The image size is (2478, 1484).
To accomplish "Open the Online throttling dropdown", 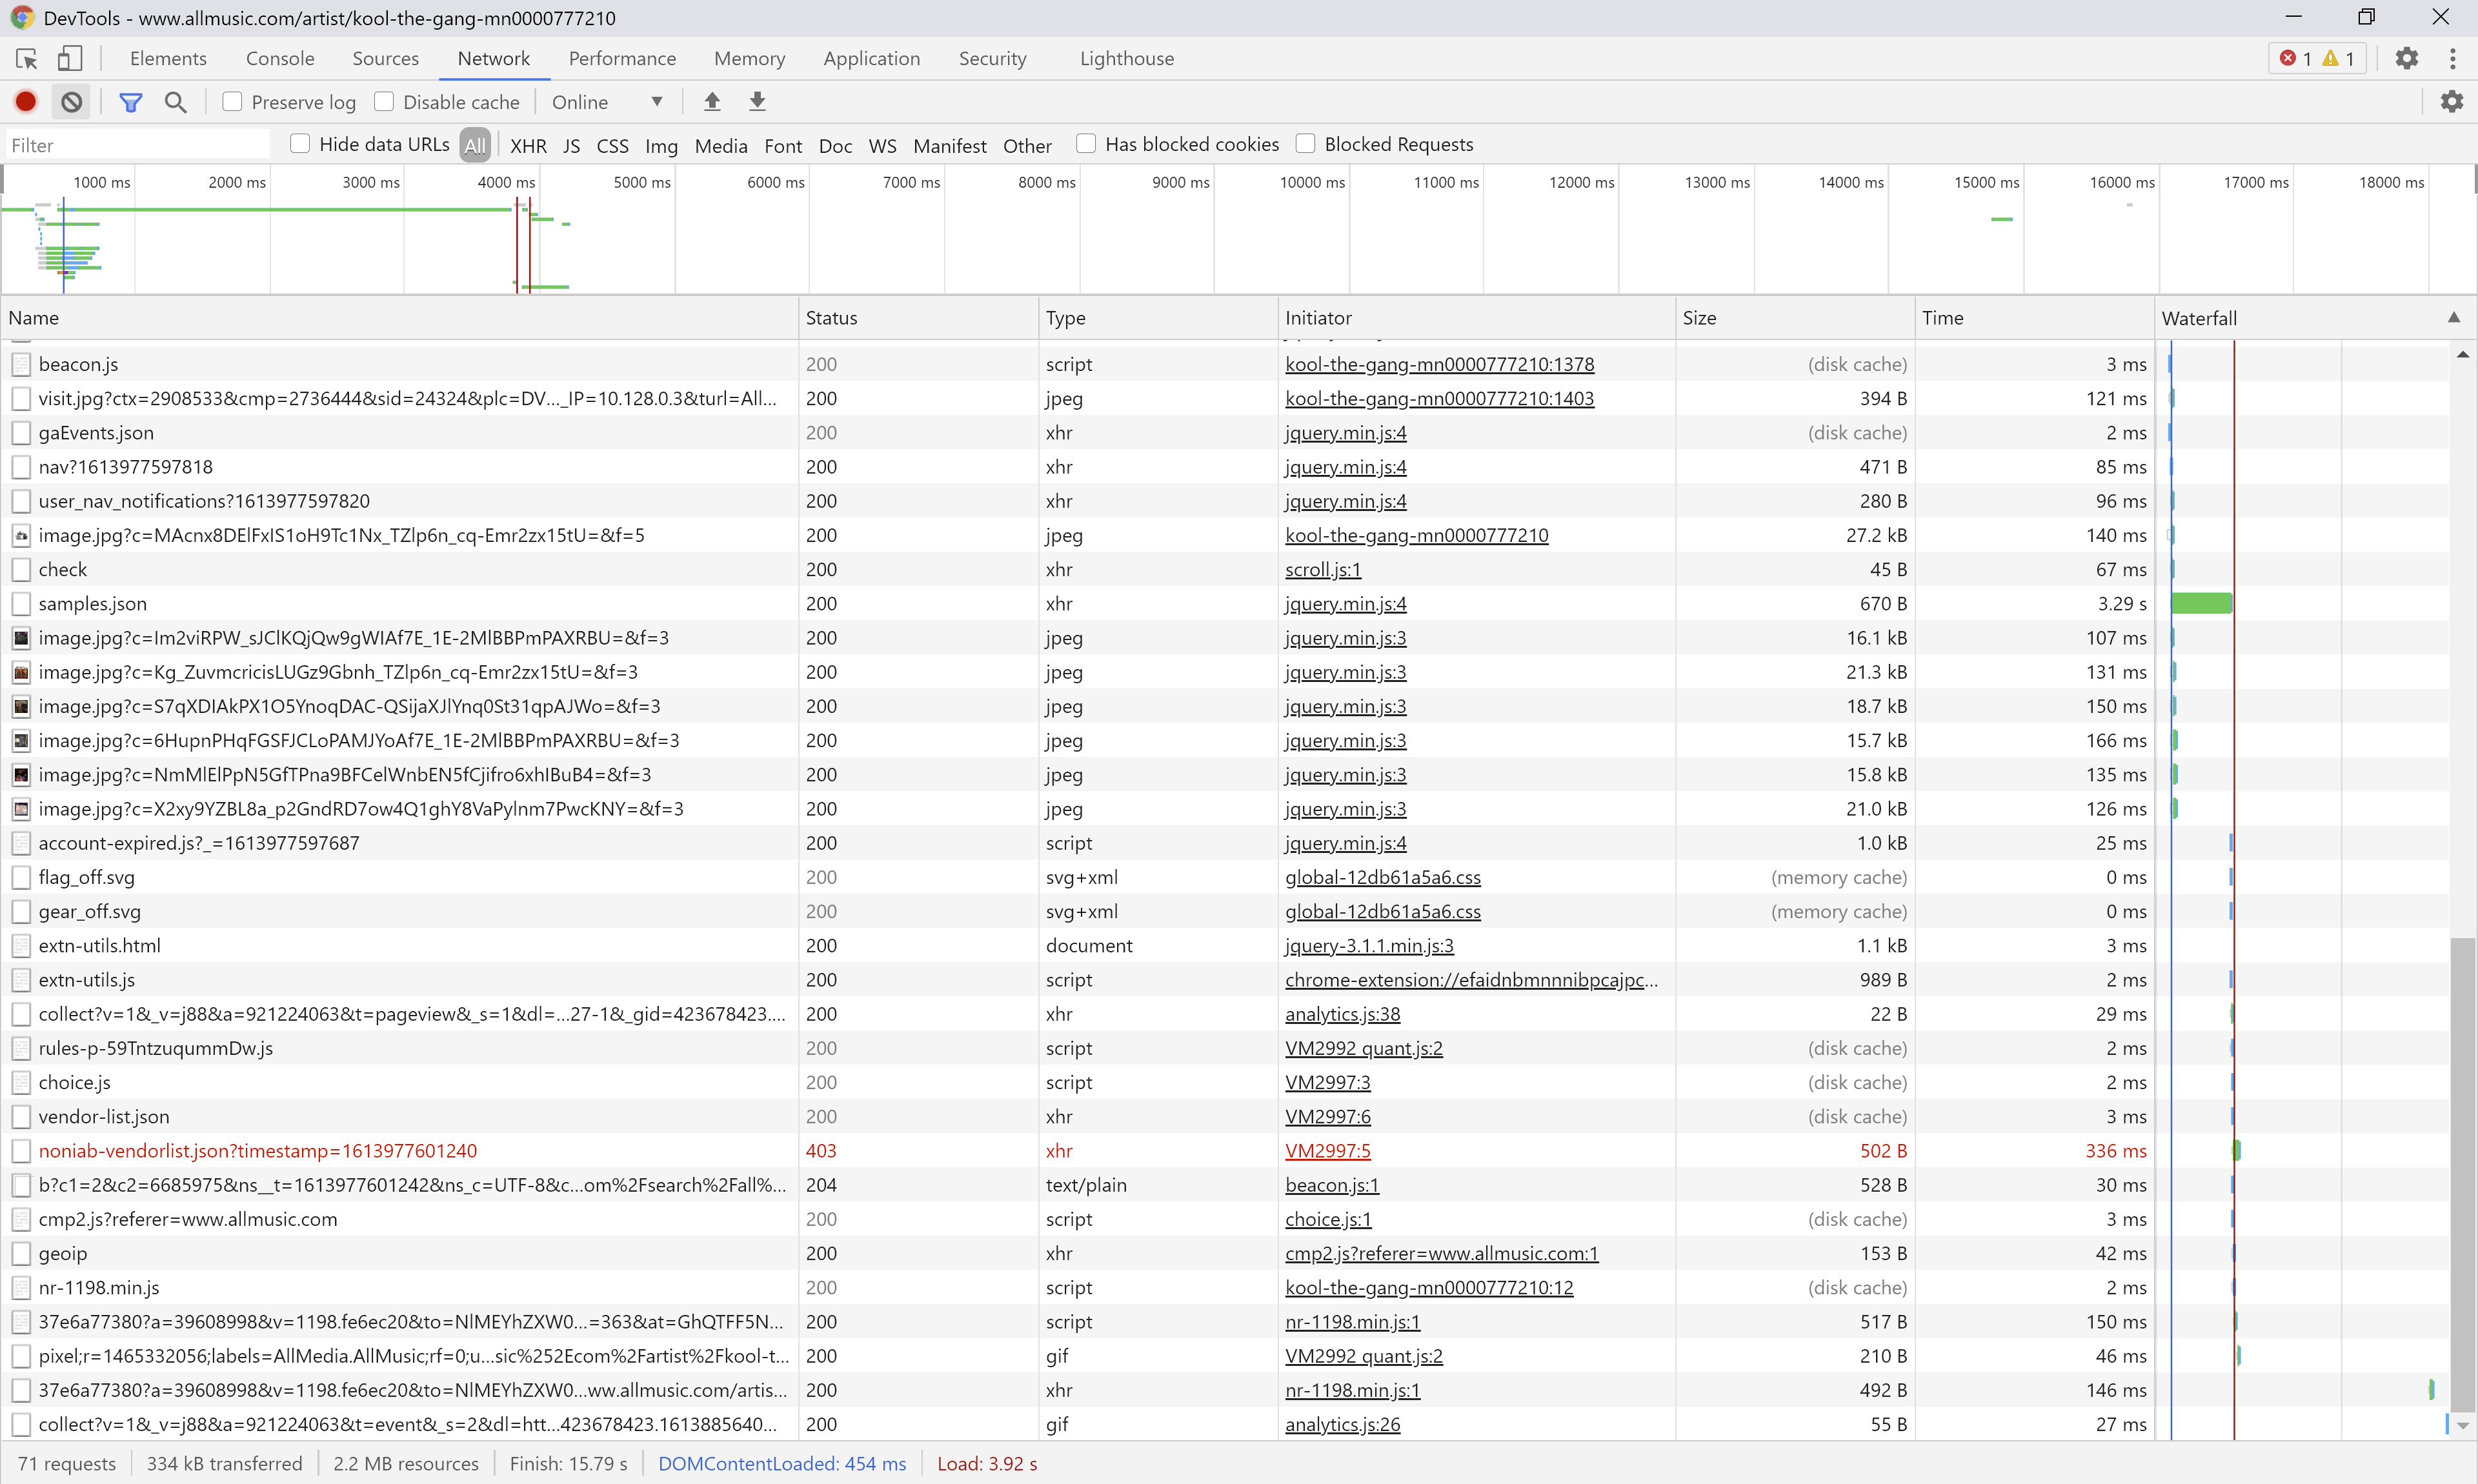I will click(x=607, y=101).
